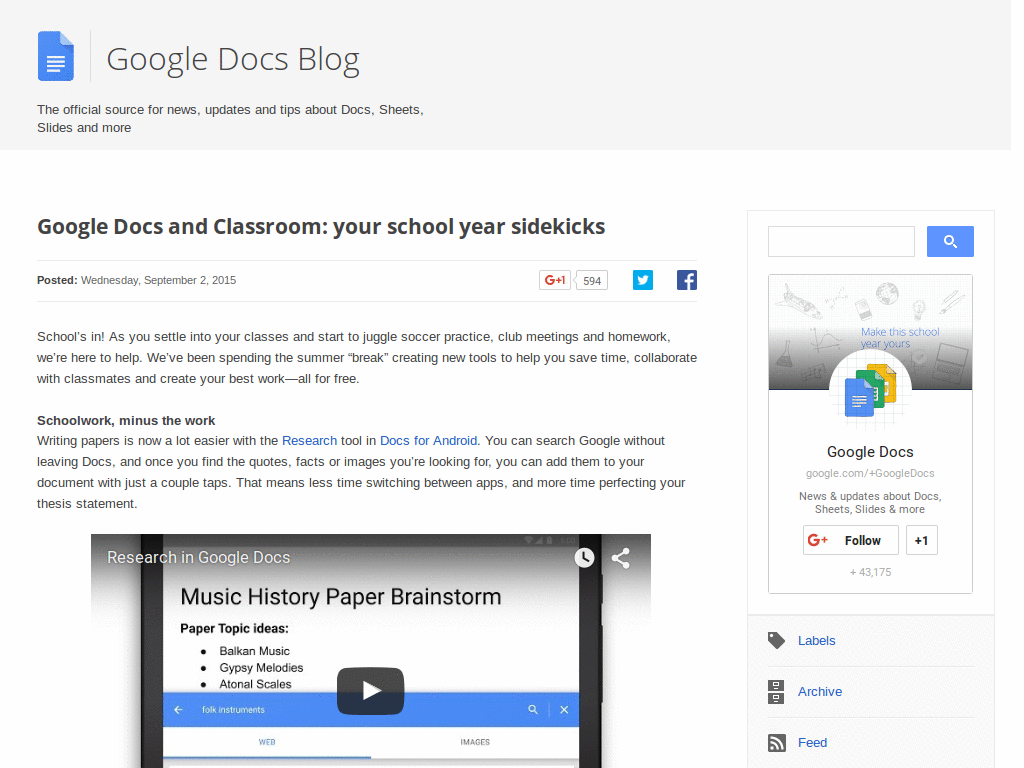This screenshot has width=1024, height=768.
Task: Expand the Labels section
Action: (x=816, y=641)
